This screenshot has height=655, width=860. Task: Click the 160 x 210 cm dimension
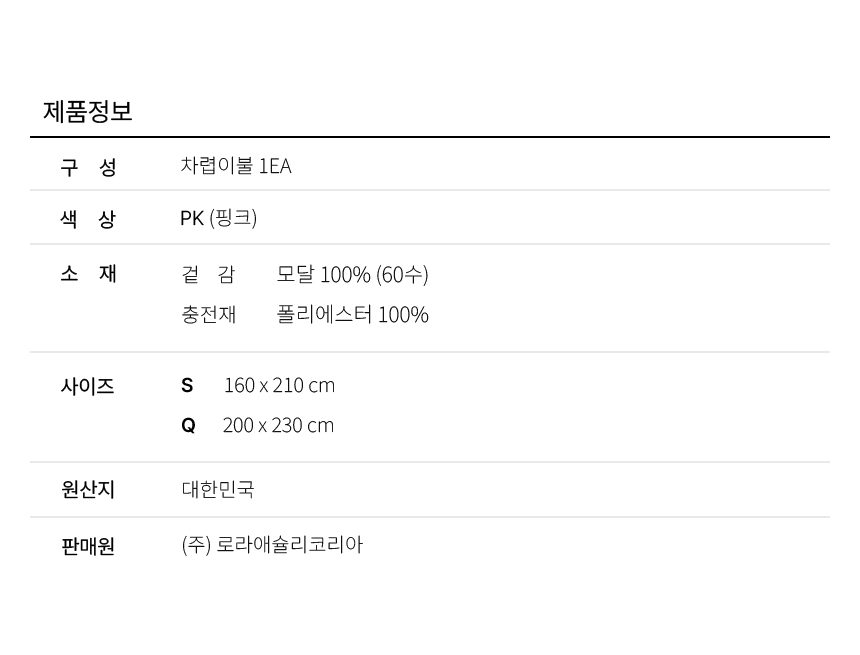point(279,385)
